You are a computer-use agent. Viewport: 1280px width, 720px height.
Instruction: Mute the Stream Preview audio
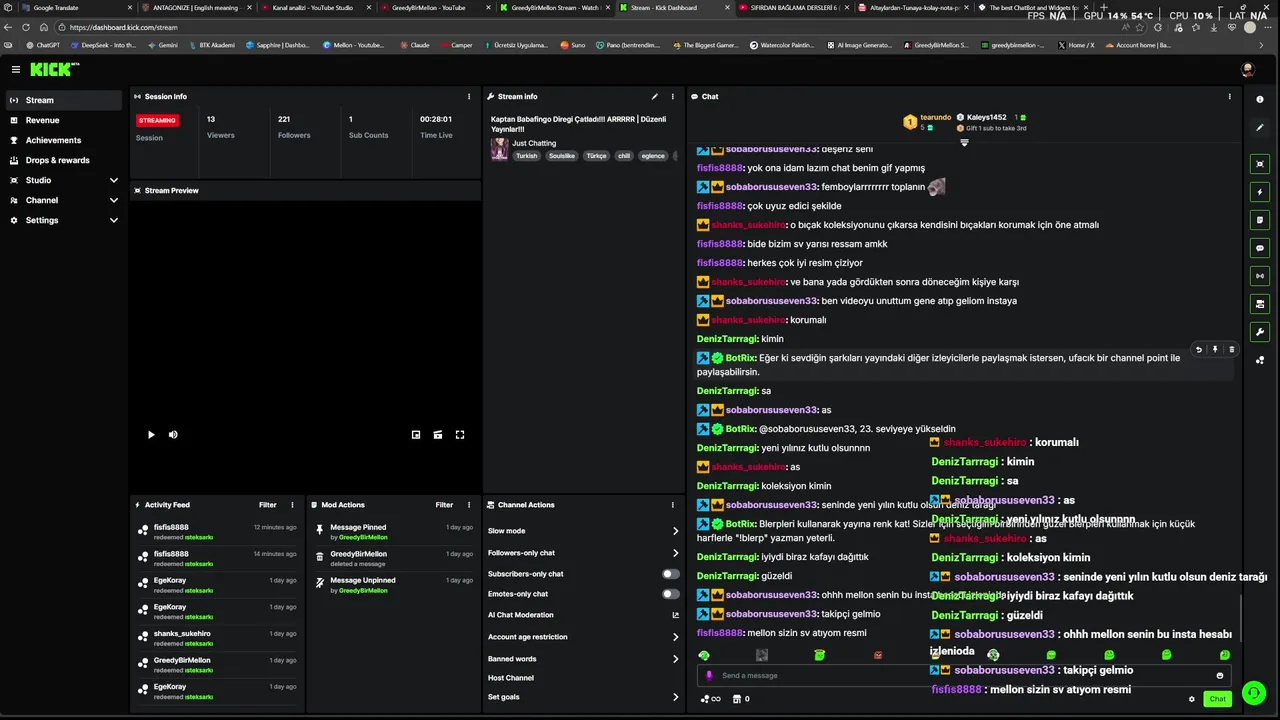tap(173, 435)
